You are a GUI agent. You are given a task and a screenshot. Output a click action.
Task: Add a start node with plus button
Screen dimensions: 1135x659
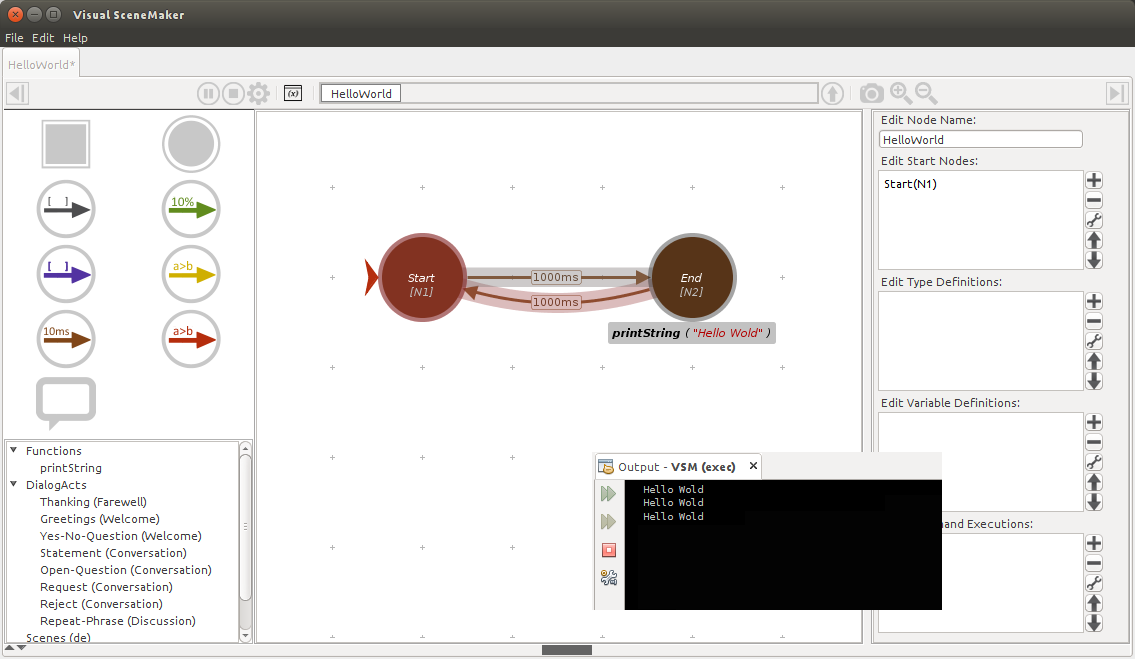(1094, 180)
